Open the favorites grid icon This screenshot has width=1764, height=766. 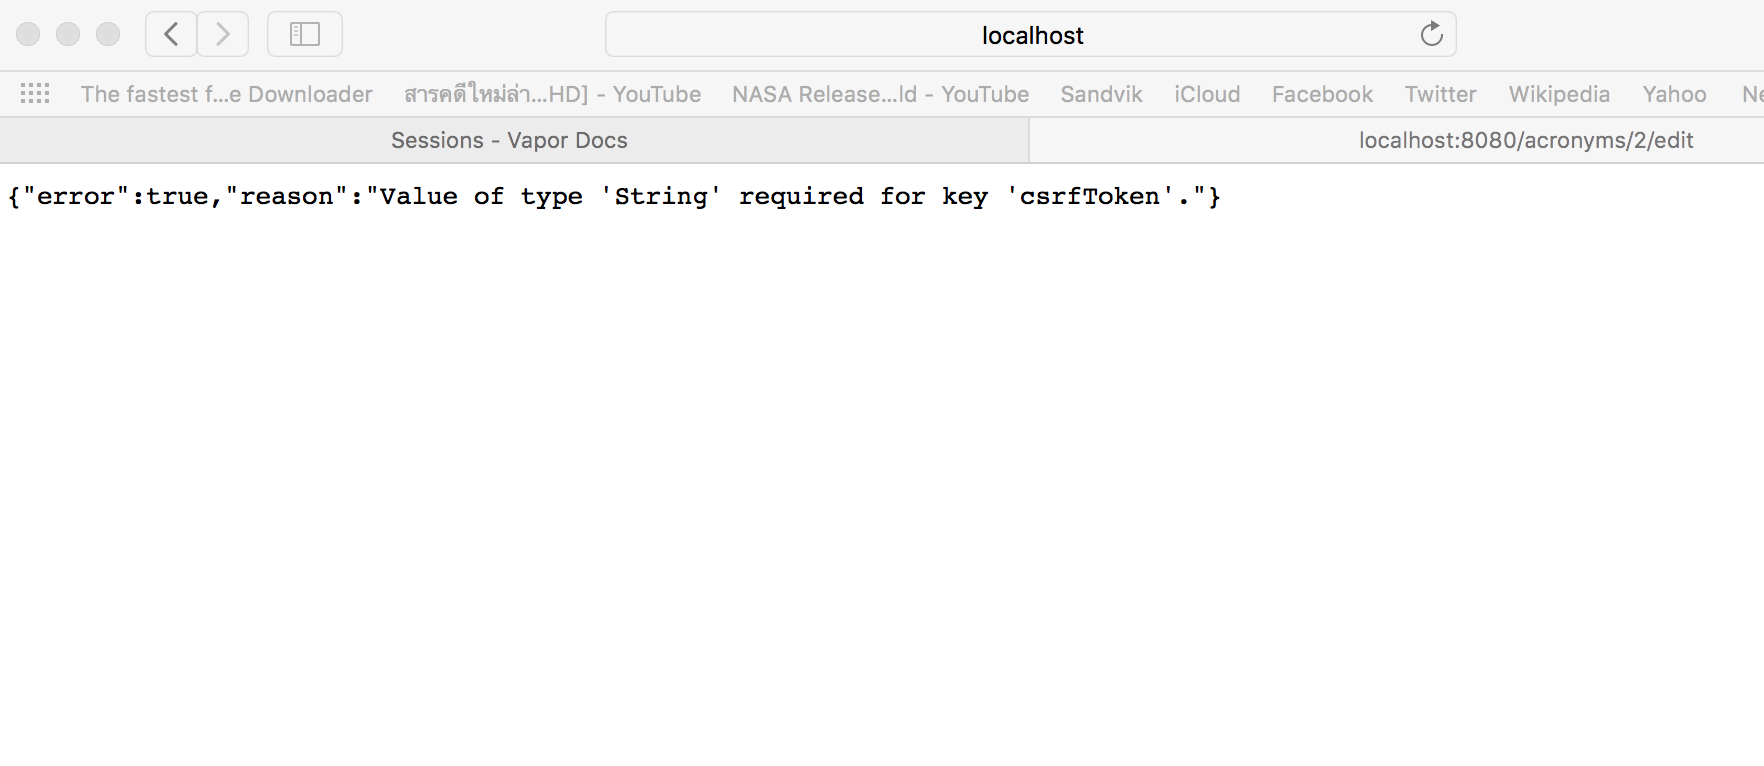35,94
